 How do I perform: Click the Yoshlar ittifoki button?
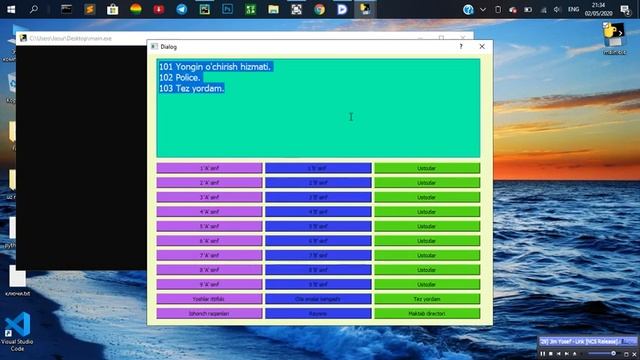(209, 299)
